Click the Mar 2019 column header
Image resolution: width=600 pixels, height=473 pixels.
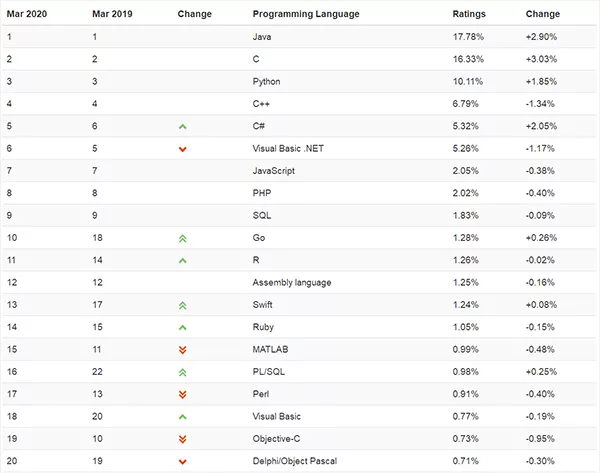coord(113,14)
